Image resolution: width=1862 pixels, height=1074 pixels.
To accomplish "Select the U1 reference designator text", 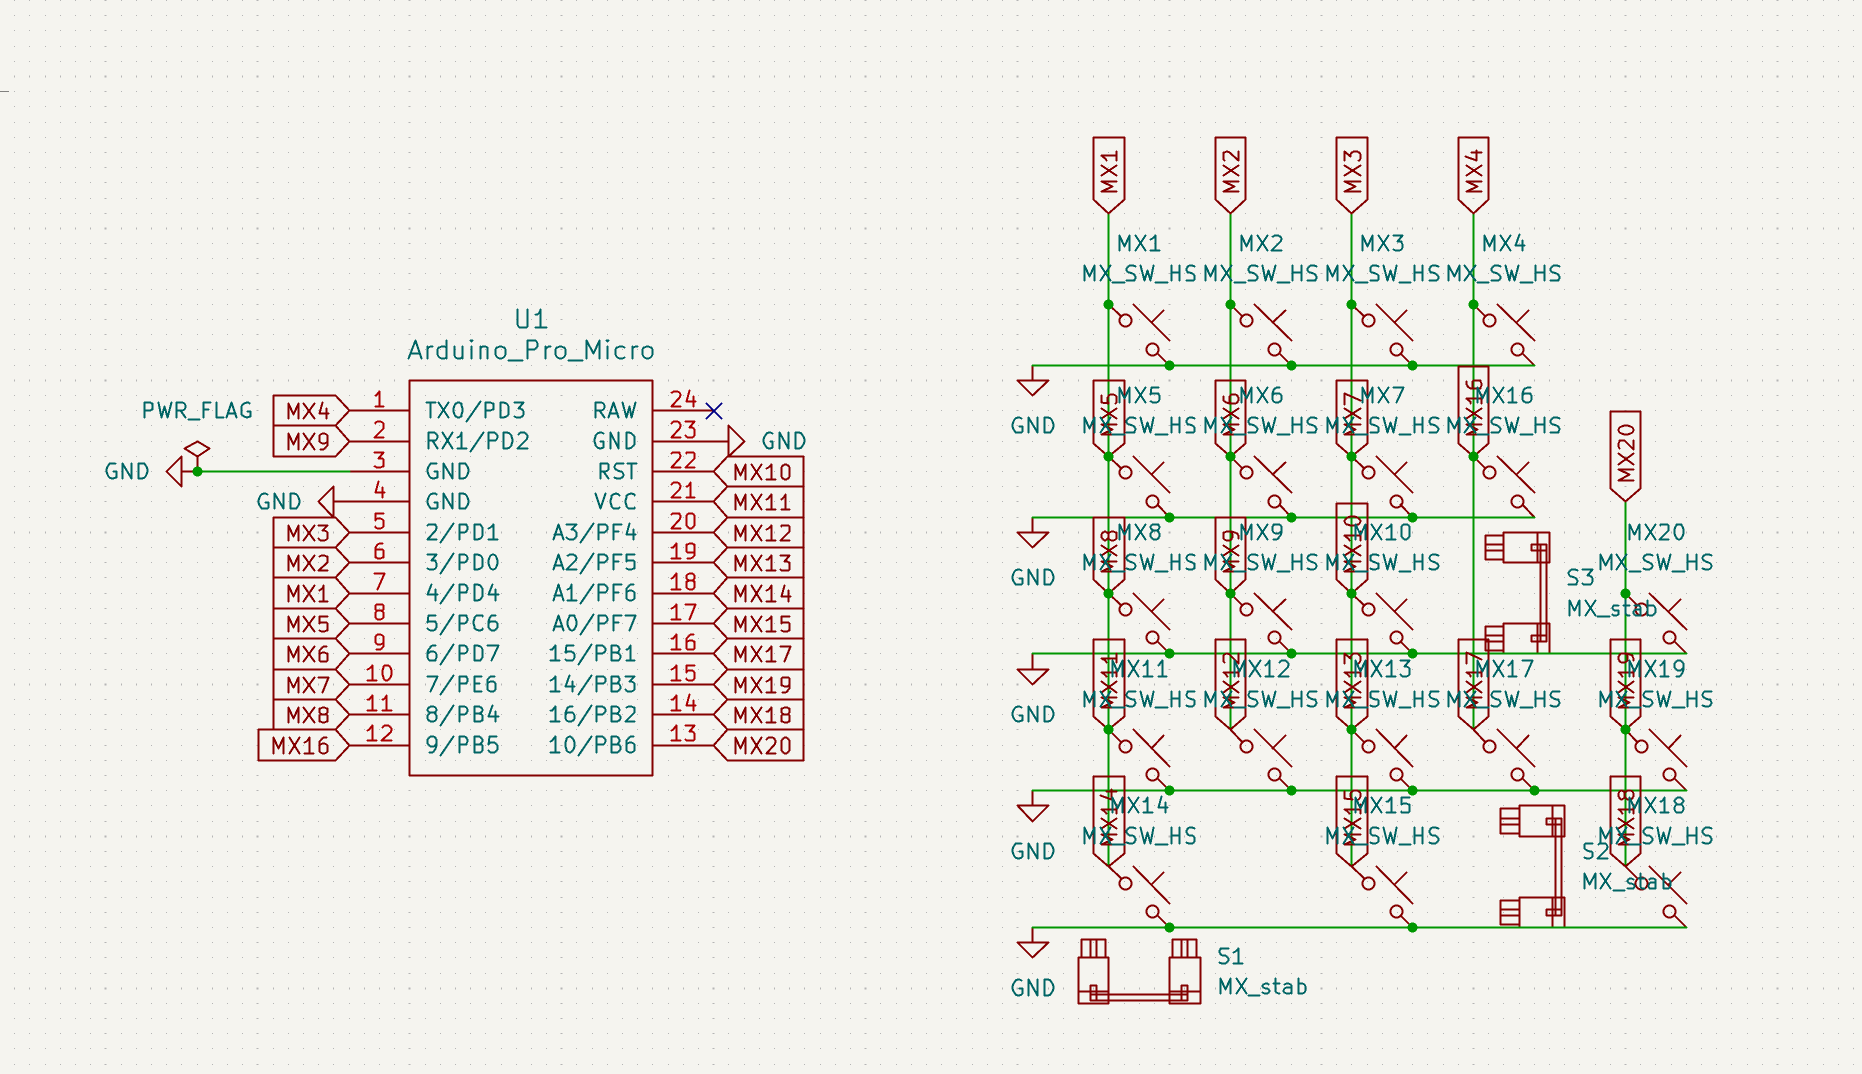I will click(530, 320).
